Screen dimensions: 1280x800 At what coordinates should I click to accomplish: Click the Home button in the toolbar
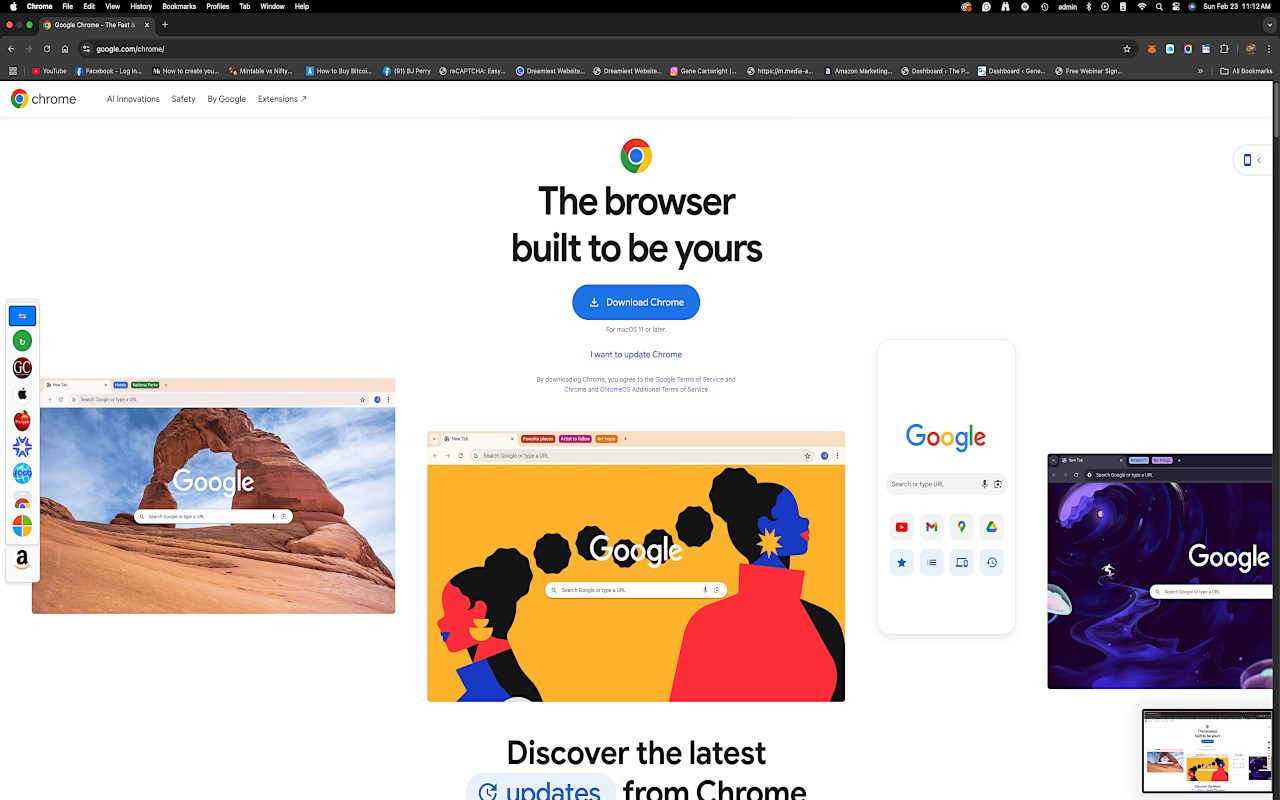pyautogui.click(x=65, y=49)
